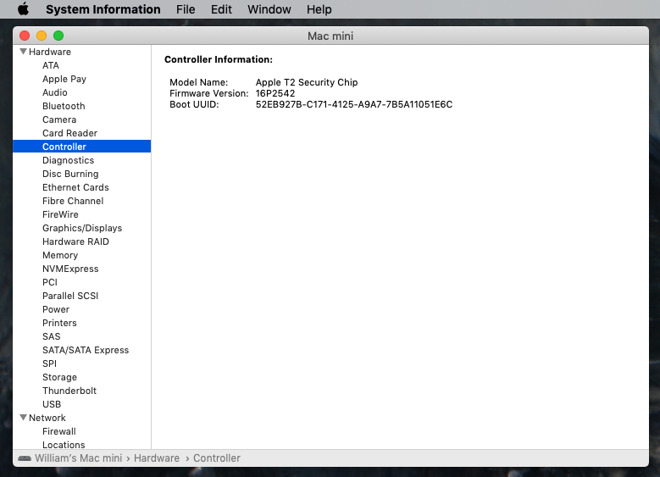
Task: Select Graphics/Displays in the sidebar
Action: (x=82, y=228)
